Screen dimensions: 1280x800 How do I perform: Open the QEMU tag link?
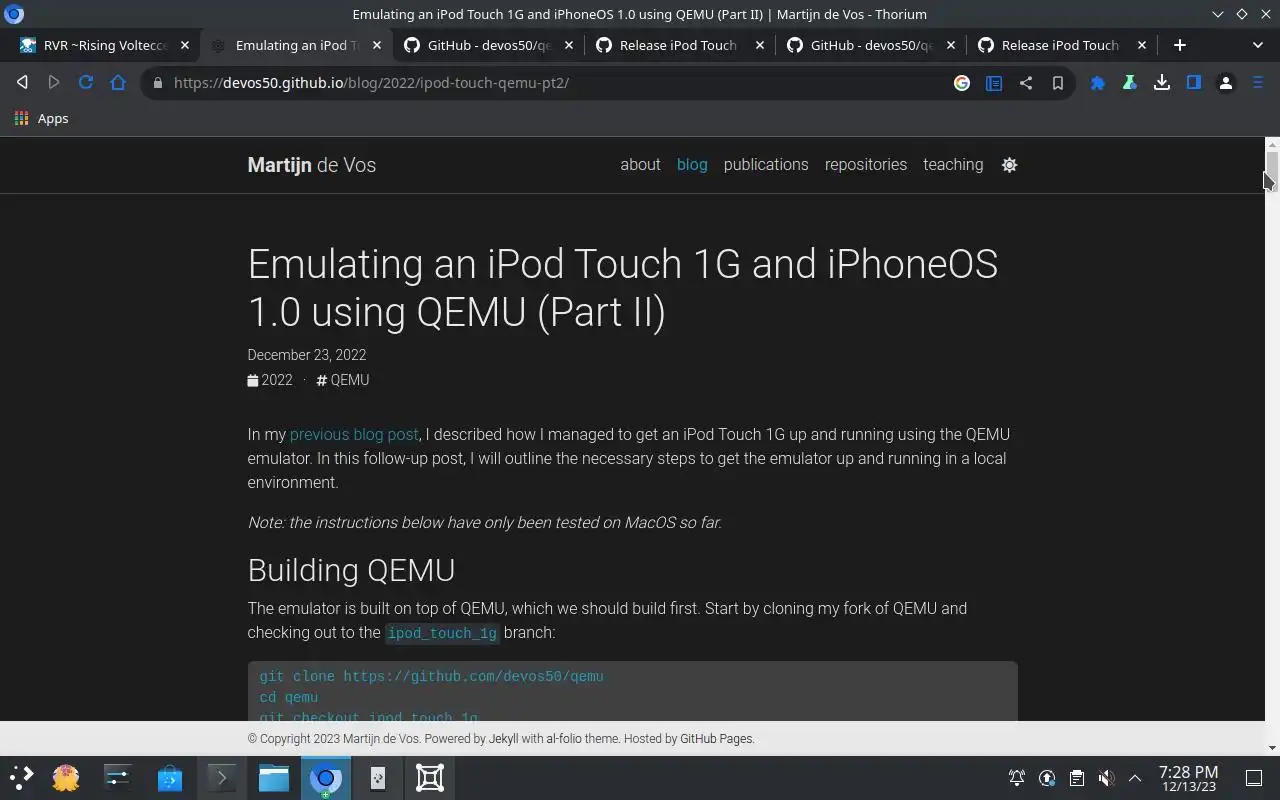coord(343,380)
